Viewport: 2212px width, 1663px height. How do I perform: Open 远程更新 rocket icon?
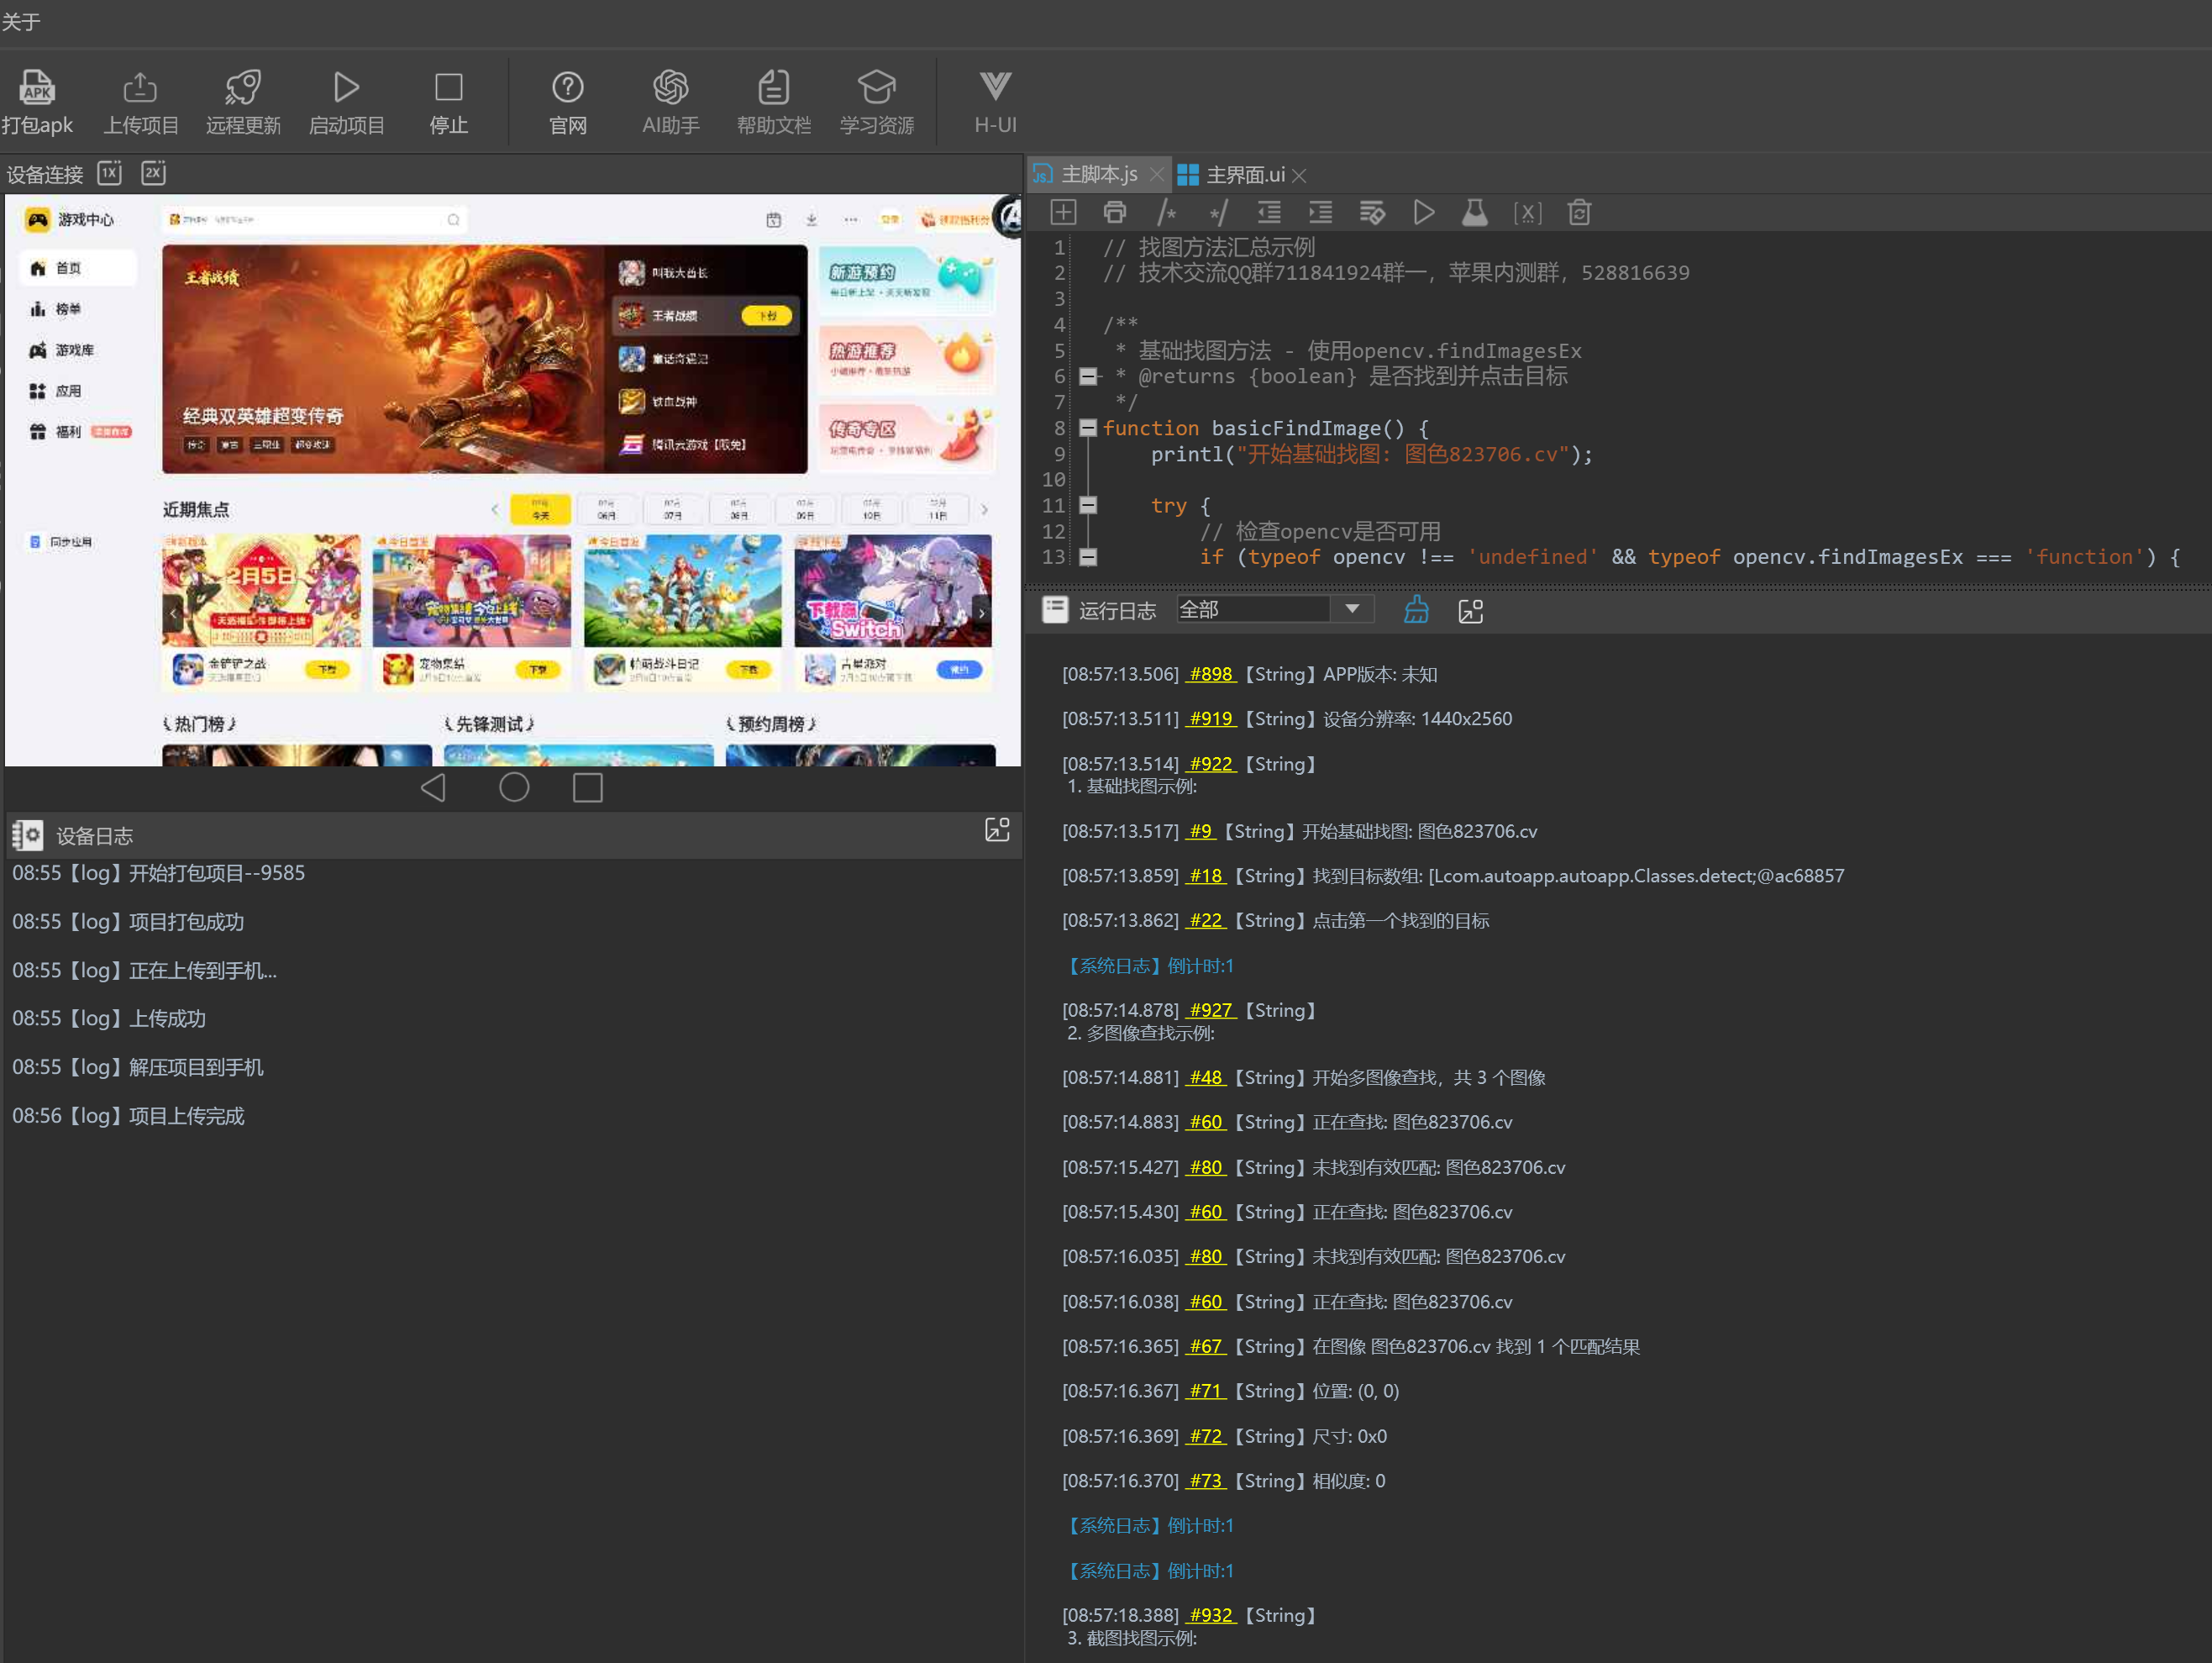pos(243,88)
